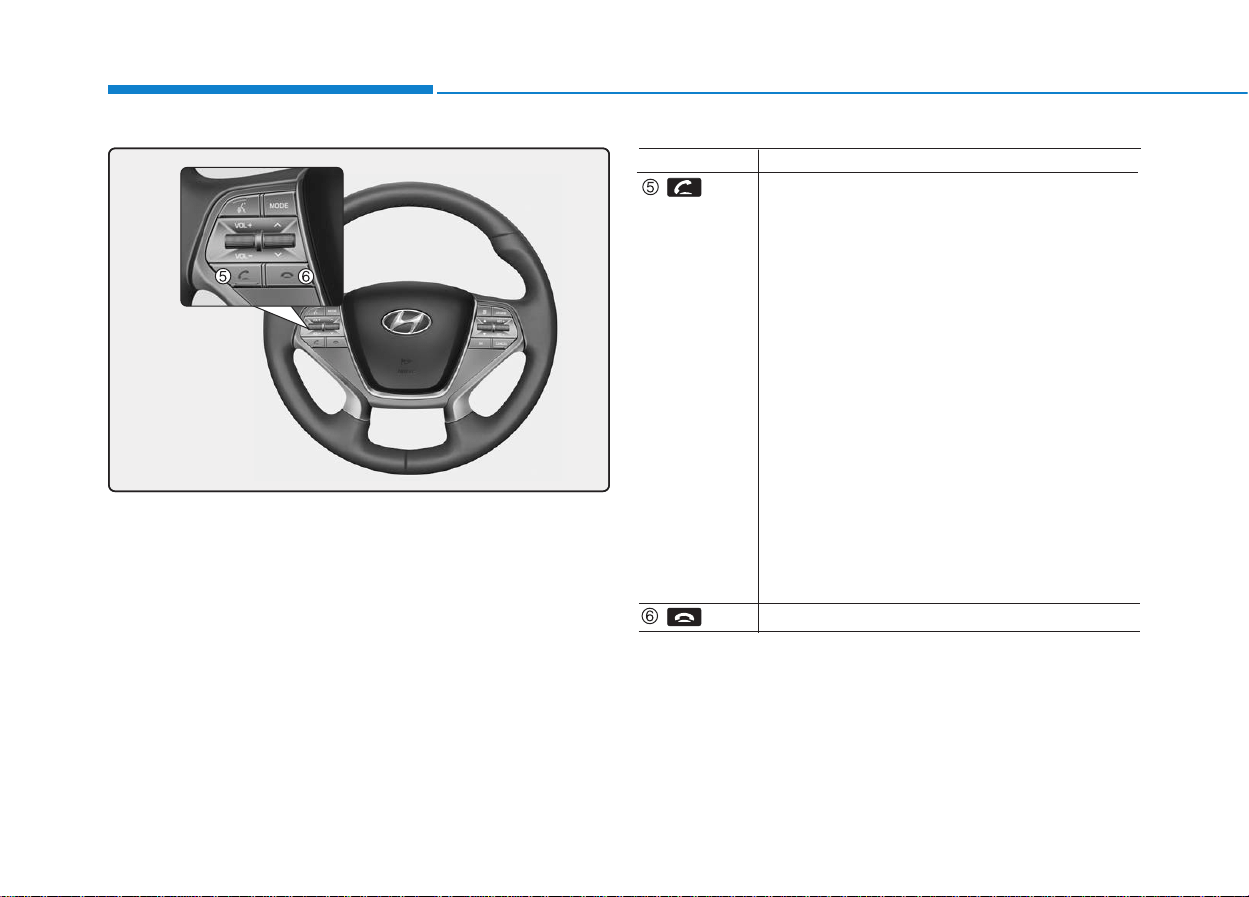Viewport: 1249px width, 897px height.
Task: Click the end call icon in the table's last row
Action: click(684, 618)
